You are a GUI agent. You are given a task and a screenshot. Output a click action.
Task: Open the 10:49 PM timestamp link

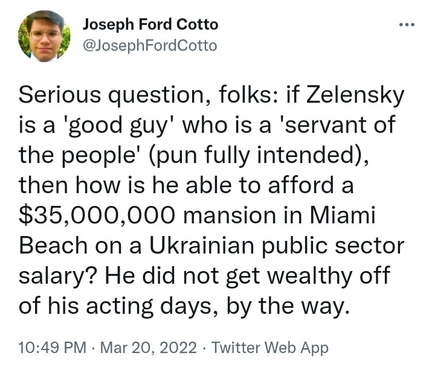tap(52, 347)
